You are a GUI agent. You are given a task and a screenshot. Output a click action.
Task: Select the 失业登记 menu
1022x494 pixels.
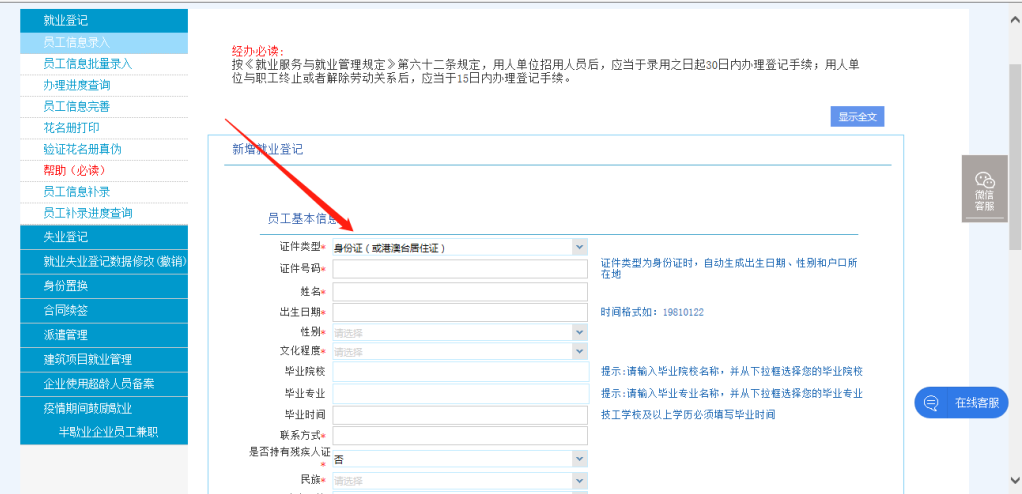click(104, 237)
